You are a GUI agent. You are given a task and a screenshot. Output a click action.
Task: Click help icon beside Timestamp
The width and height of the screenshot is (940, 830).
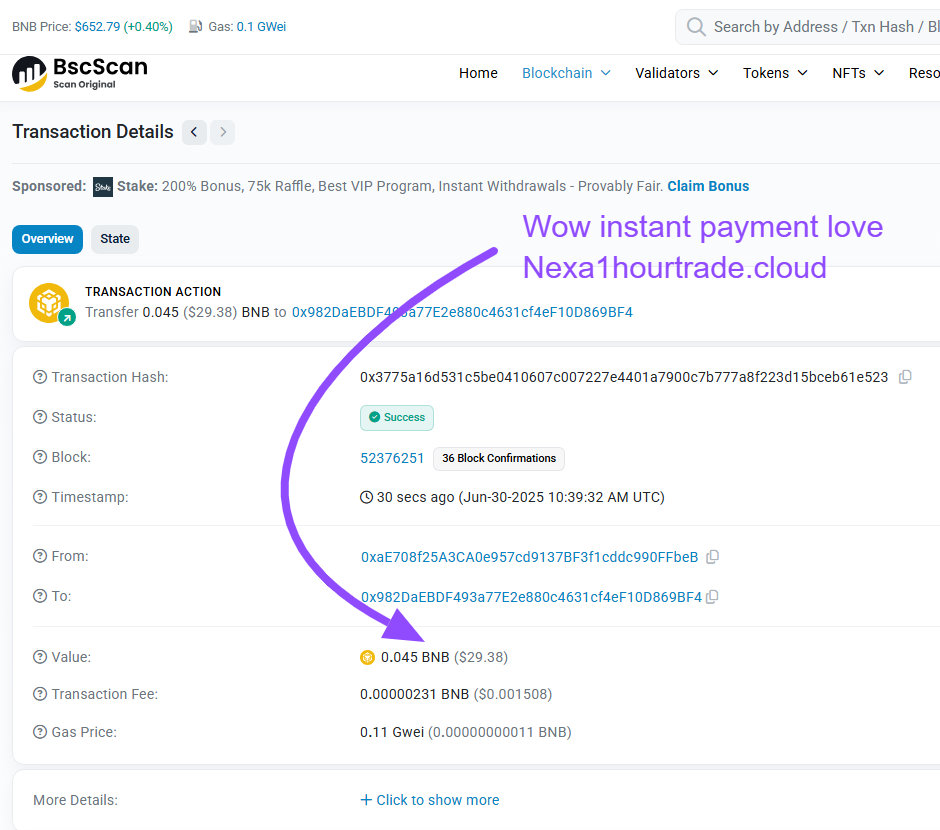tap(40, 497)
